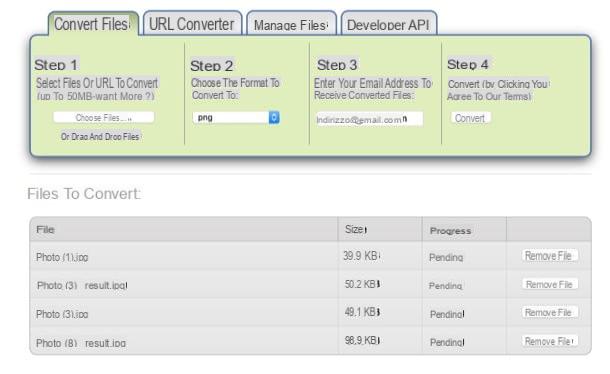Focus the email address input field
The height and width of the screenshot is (374, 610).
369,119
